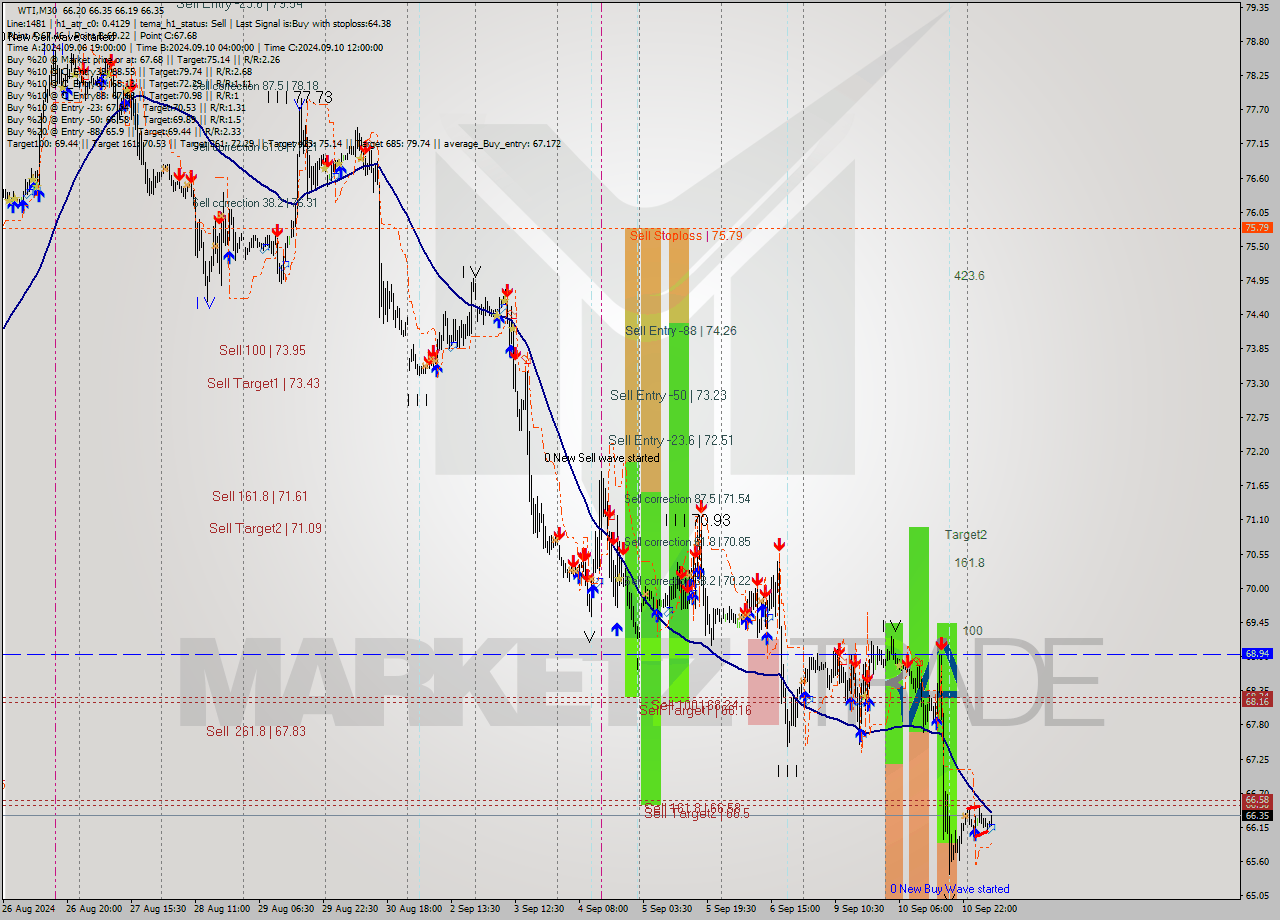The width and height of the screenshot is (1280, 920).
Task: Click 'average_Buy_entry: 67.172' info text
Action: click(x=502, y=144)
